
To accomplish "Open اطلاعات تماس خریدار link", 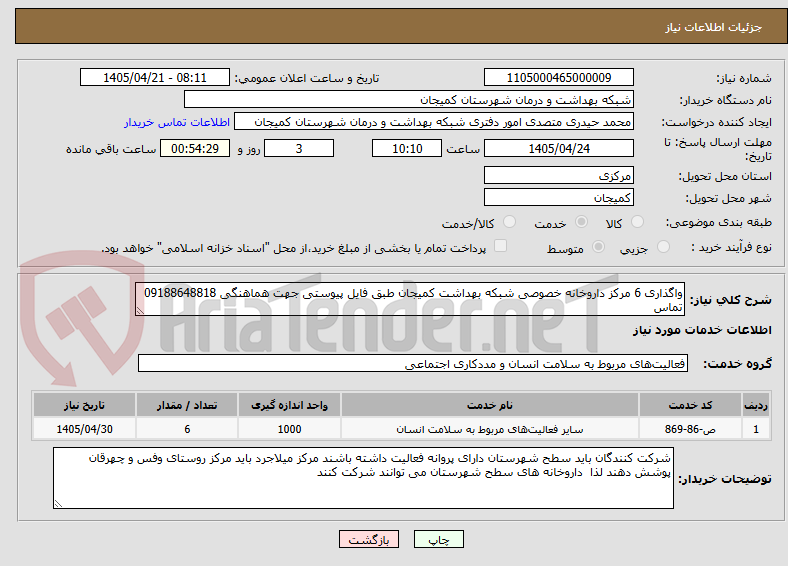I will click(177, 122).
